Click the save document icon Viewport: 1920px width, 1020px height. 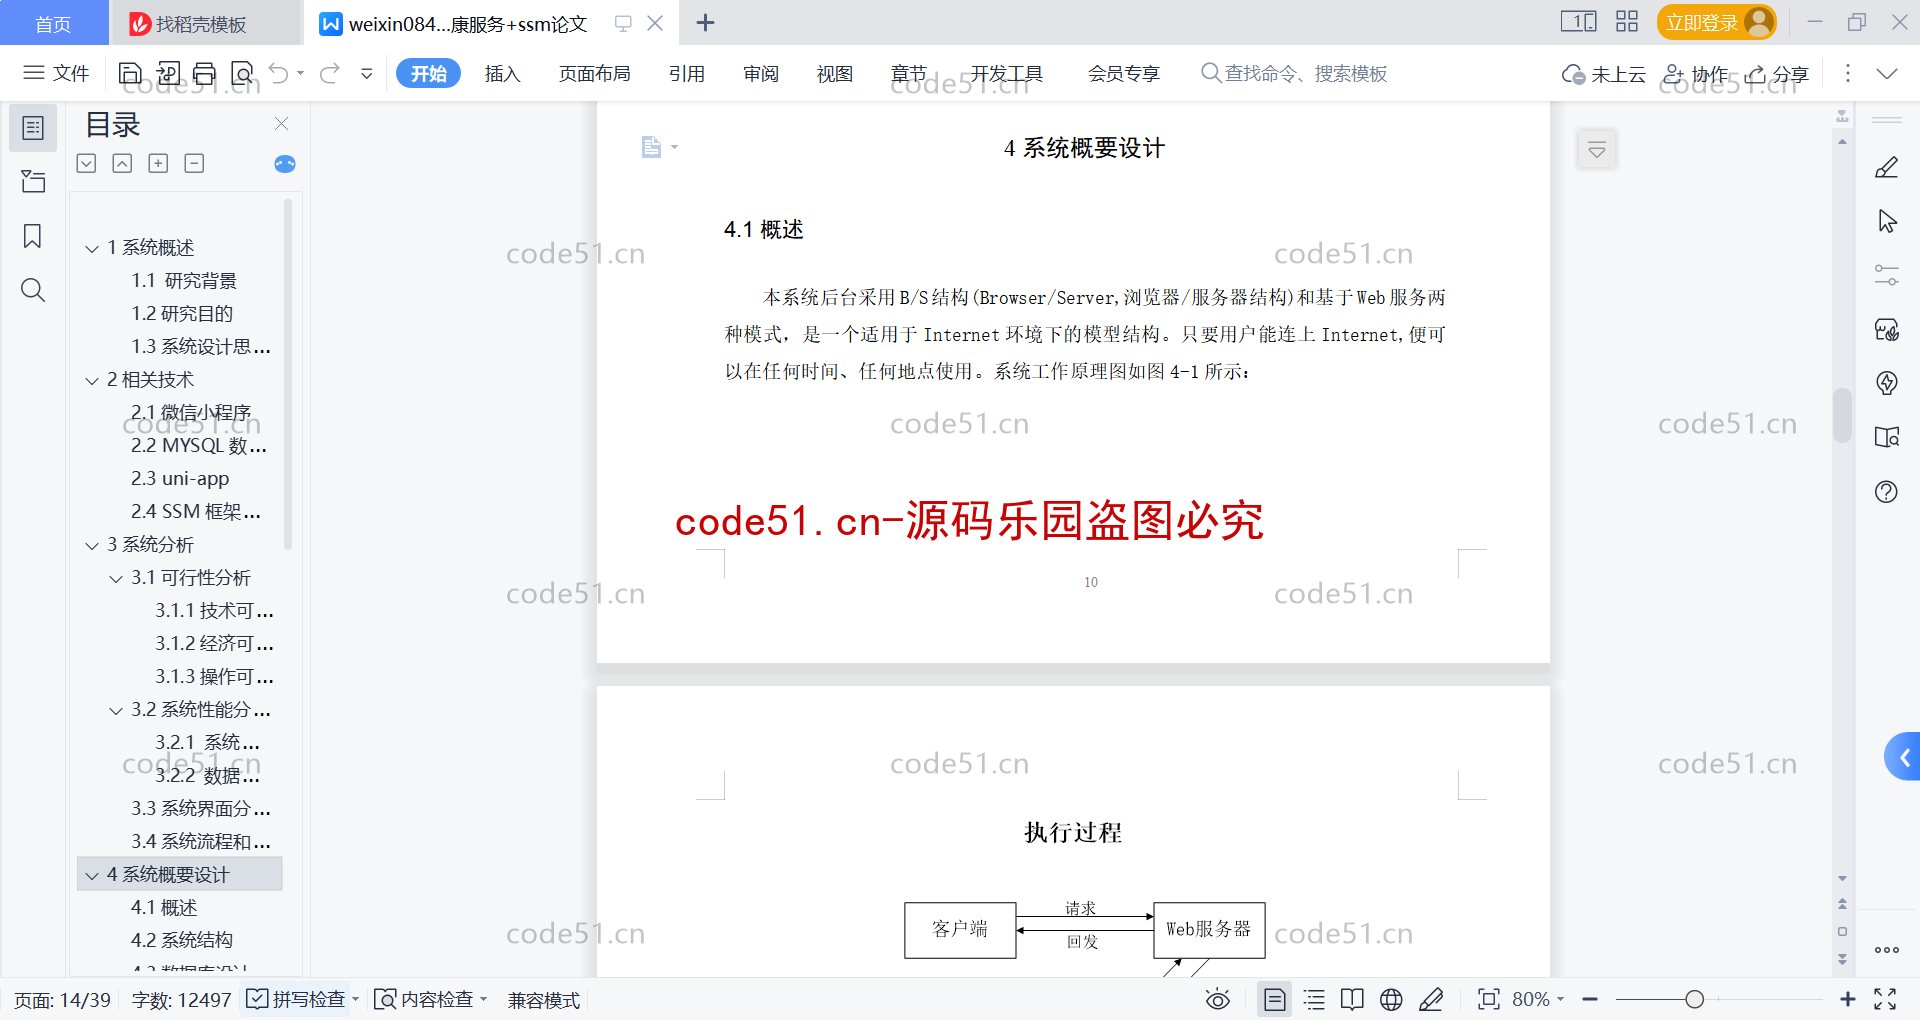(130, 73)
